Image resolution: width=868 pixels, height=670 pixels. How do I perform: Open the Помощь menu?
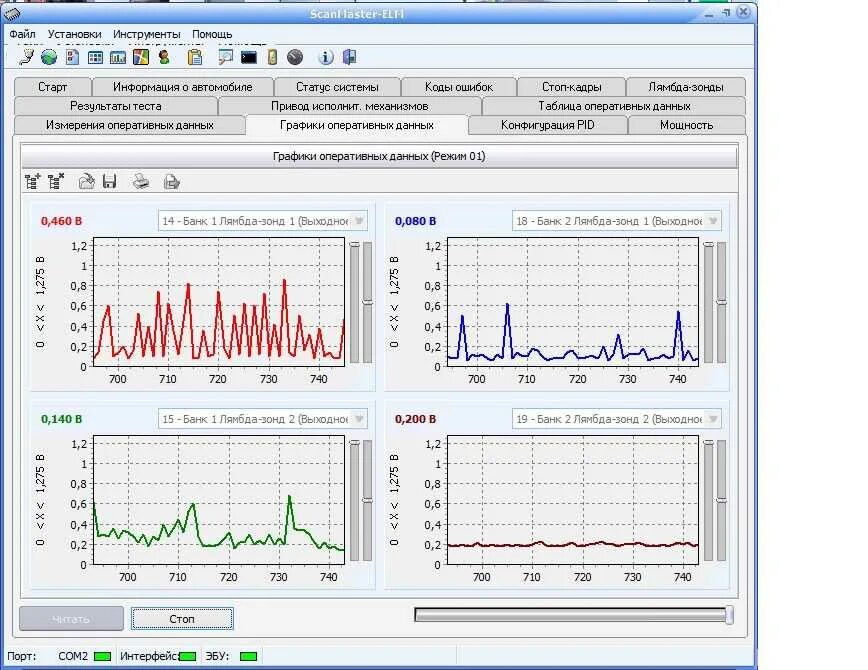212,34
